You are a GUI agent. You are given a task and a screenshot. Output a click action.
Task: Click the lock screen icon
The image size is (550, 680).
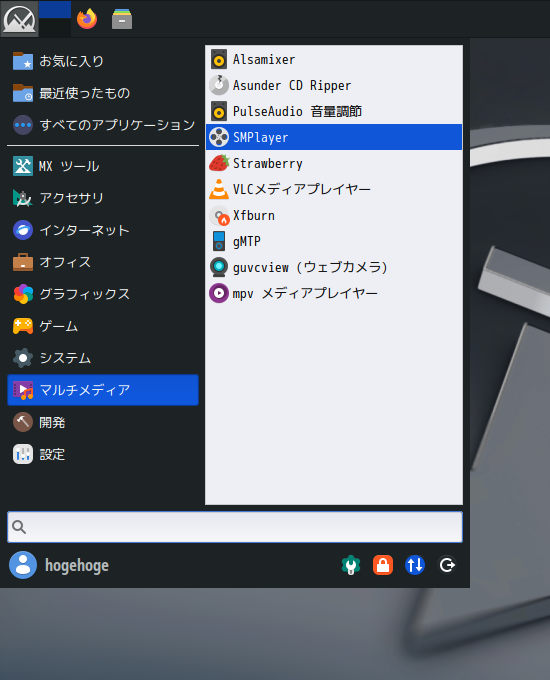pos(383,565)
